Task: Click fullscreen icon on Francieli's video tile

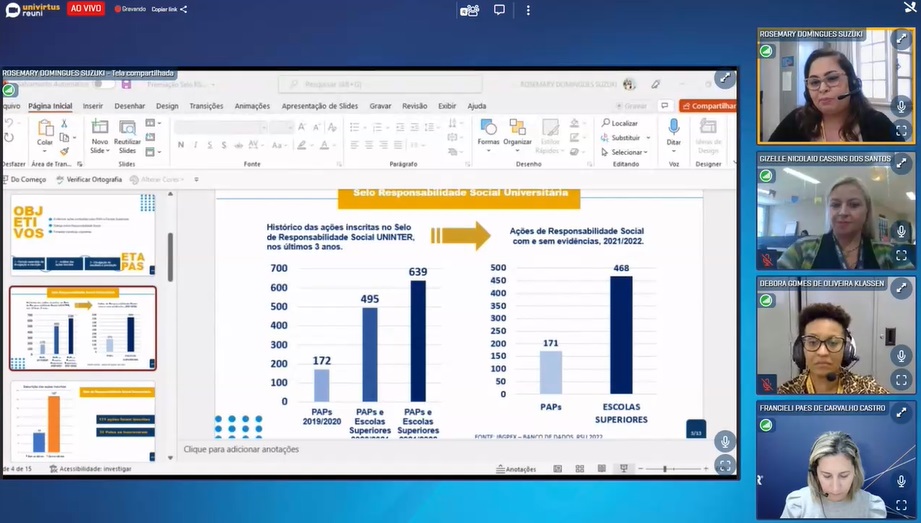Action: 901,505
